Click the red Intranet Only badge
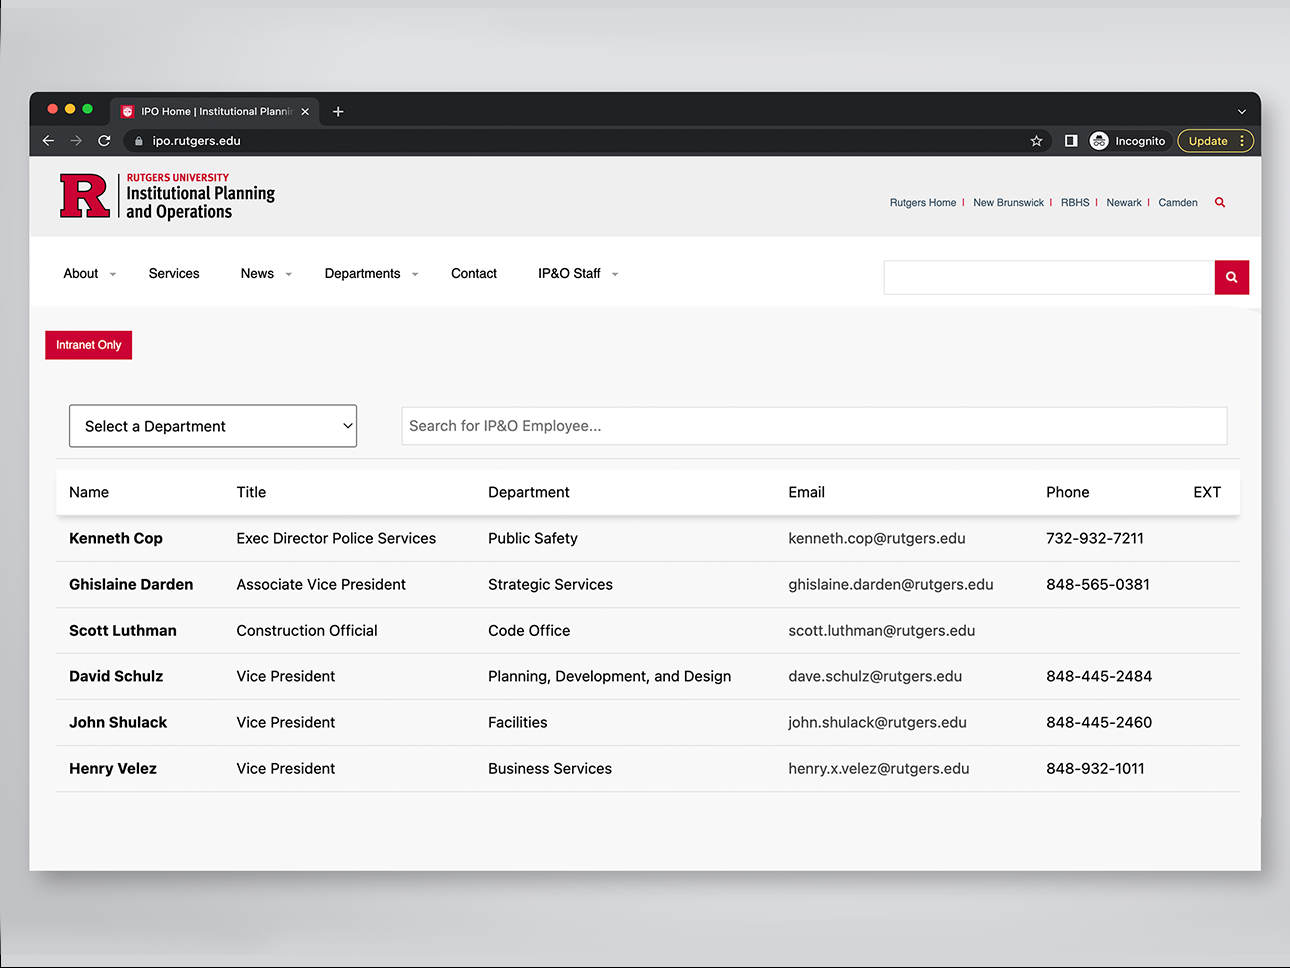 (x=88, y=345)
